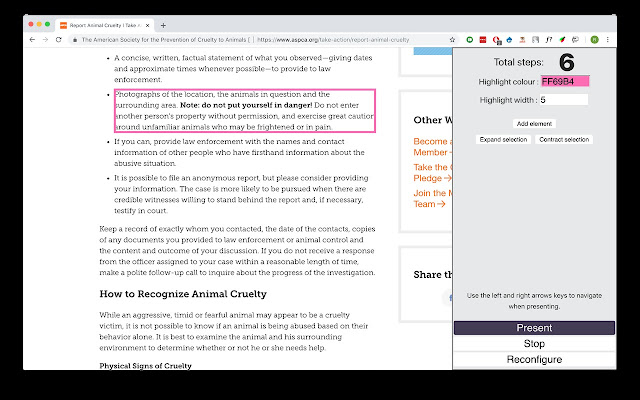Reload the ASPCA page
640x400 pixels.
59,40
